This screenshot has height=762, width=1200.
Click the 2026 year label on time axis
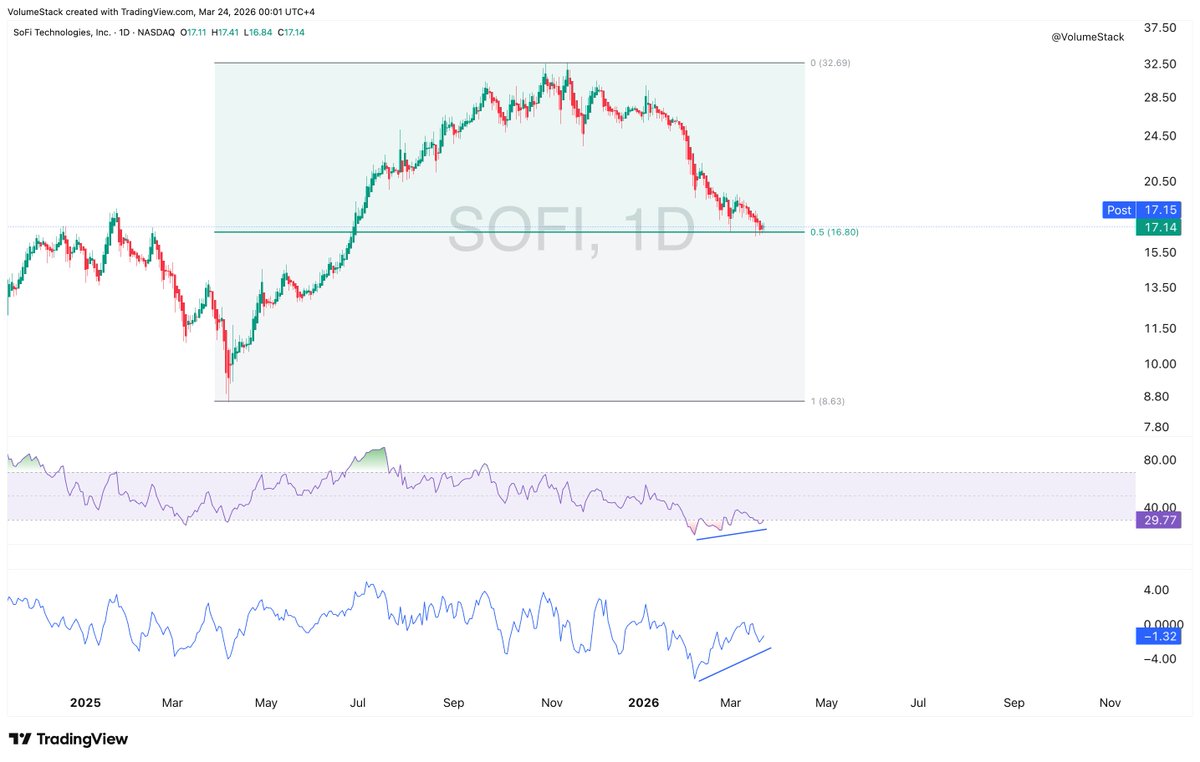[643, 703]
